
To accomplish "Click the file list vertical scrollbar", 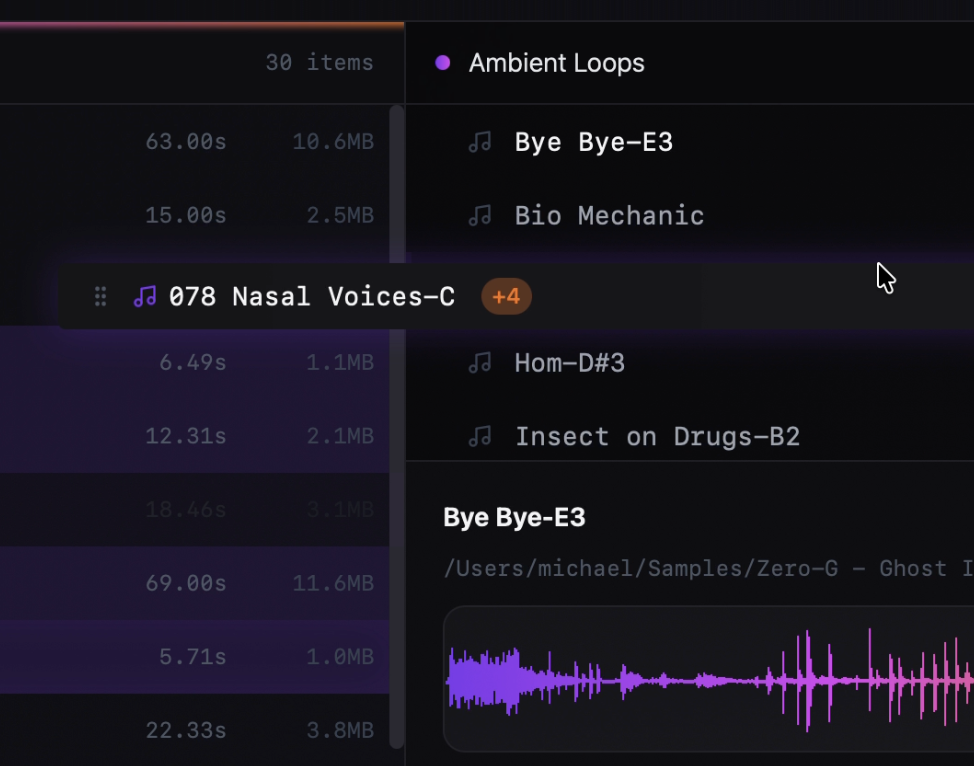I will [396, 420].
